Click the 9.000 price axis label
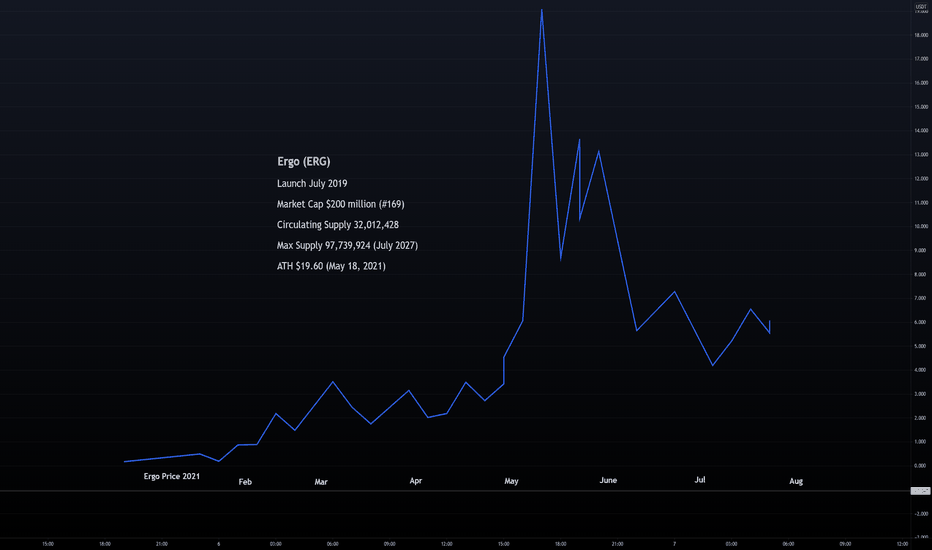Screen dimensions: 932x550 (x=921, y=250)
